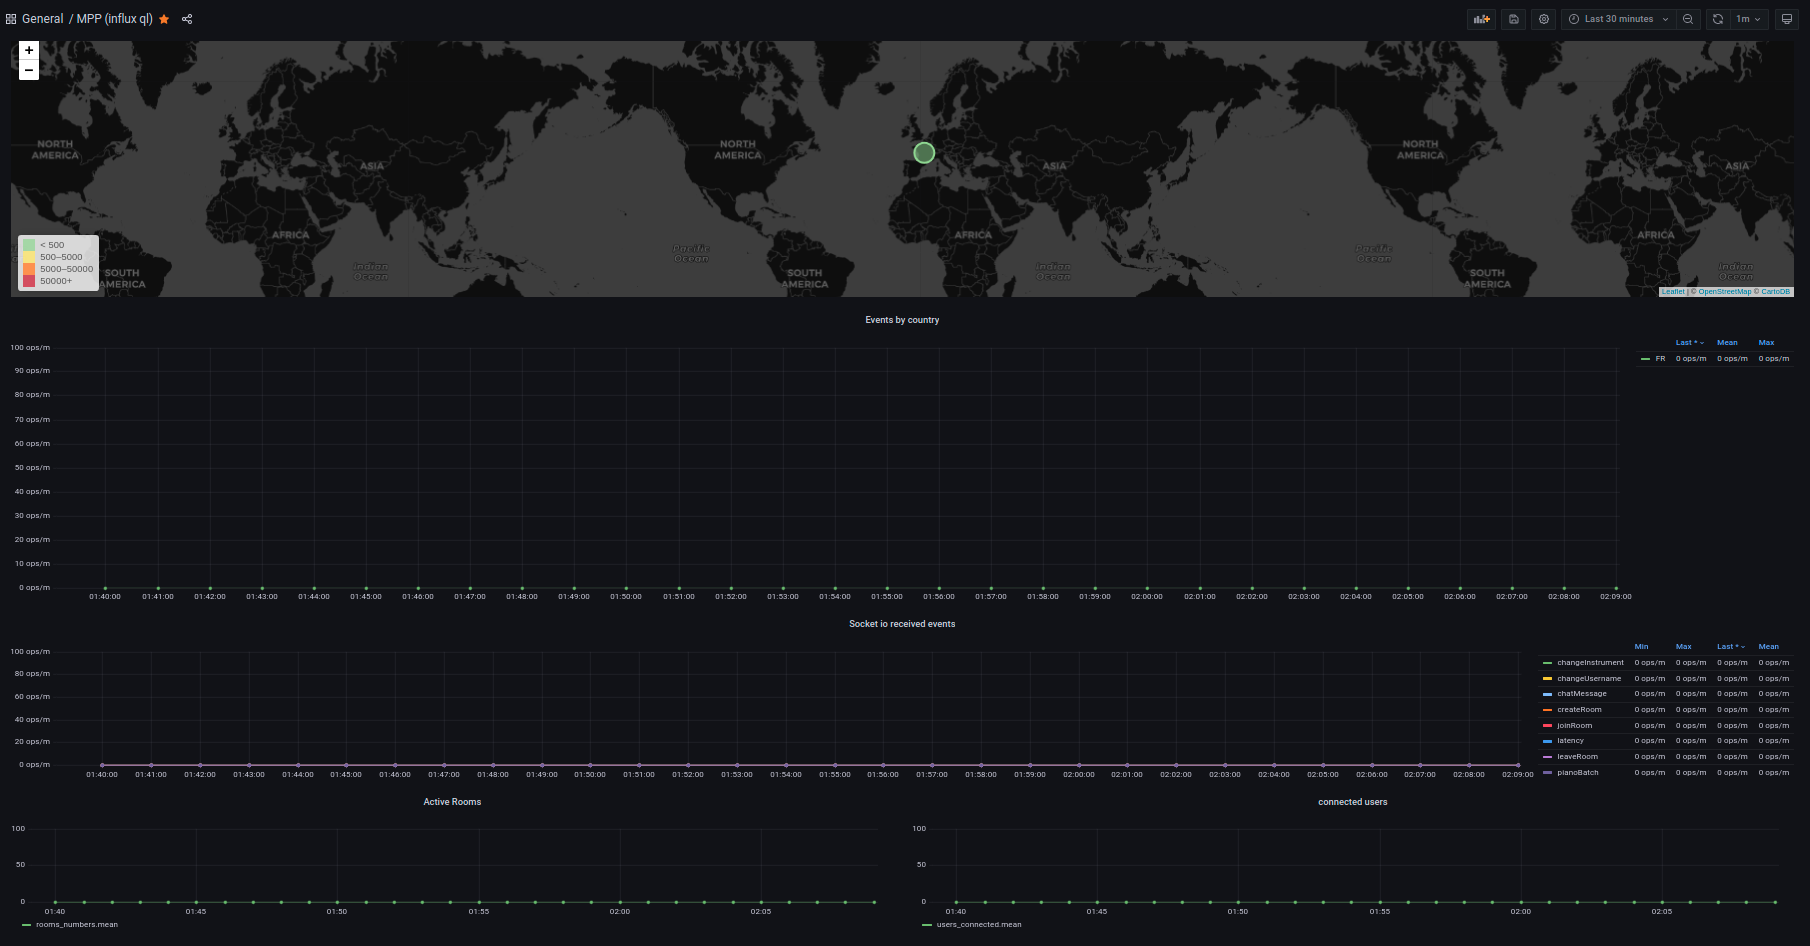The height and width of the screenshot is (946, 1810).
Task: Open the Last 30 minutes time picker
Action: coord(1618,19)
